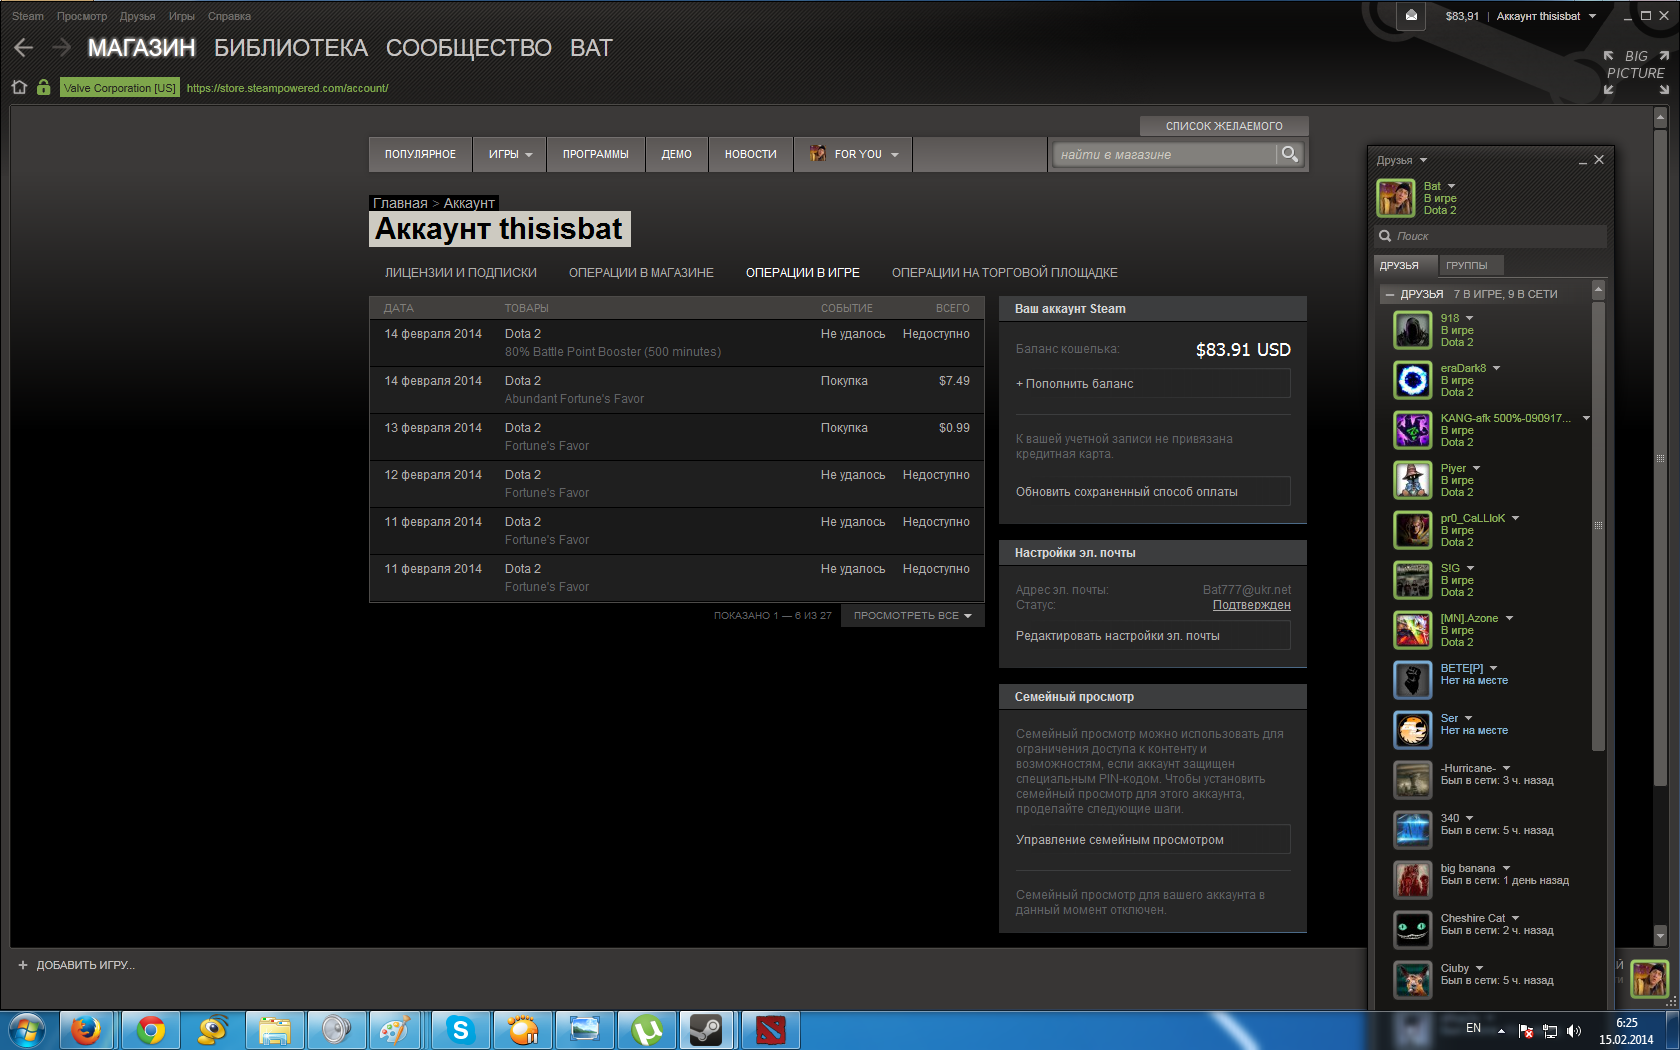Image resolution: width=1680 pixels, height=1050 pixels.
Task: Click Abundant Fortune's Favor transaction row
Action: [677, 390]
